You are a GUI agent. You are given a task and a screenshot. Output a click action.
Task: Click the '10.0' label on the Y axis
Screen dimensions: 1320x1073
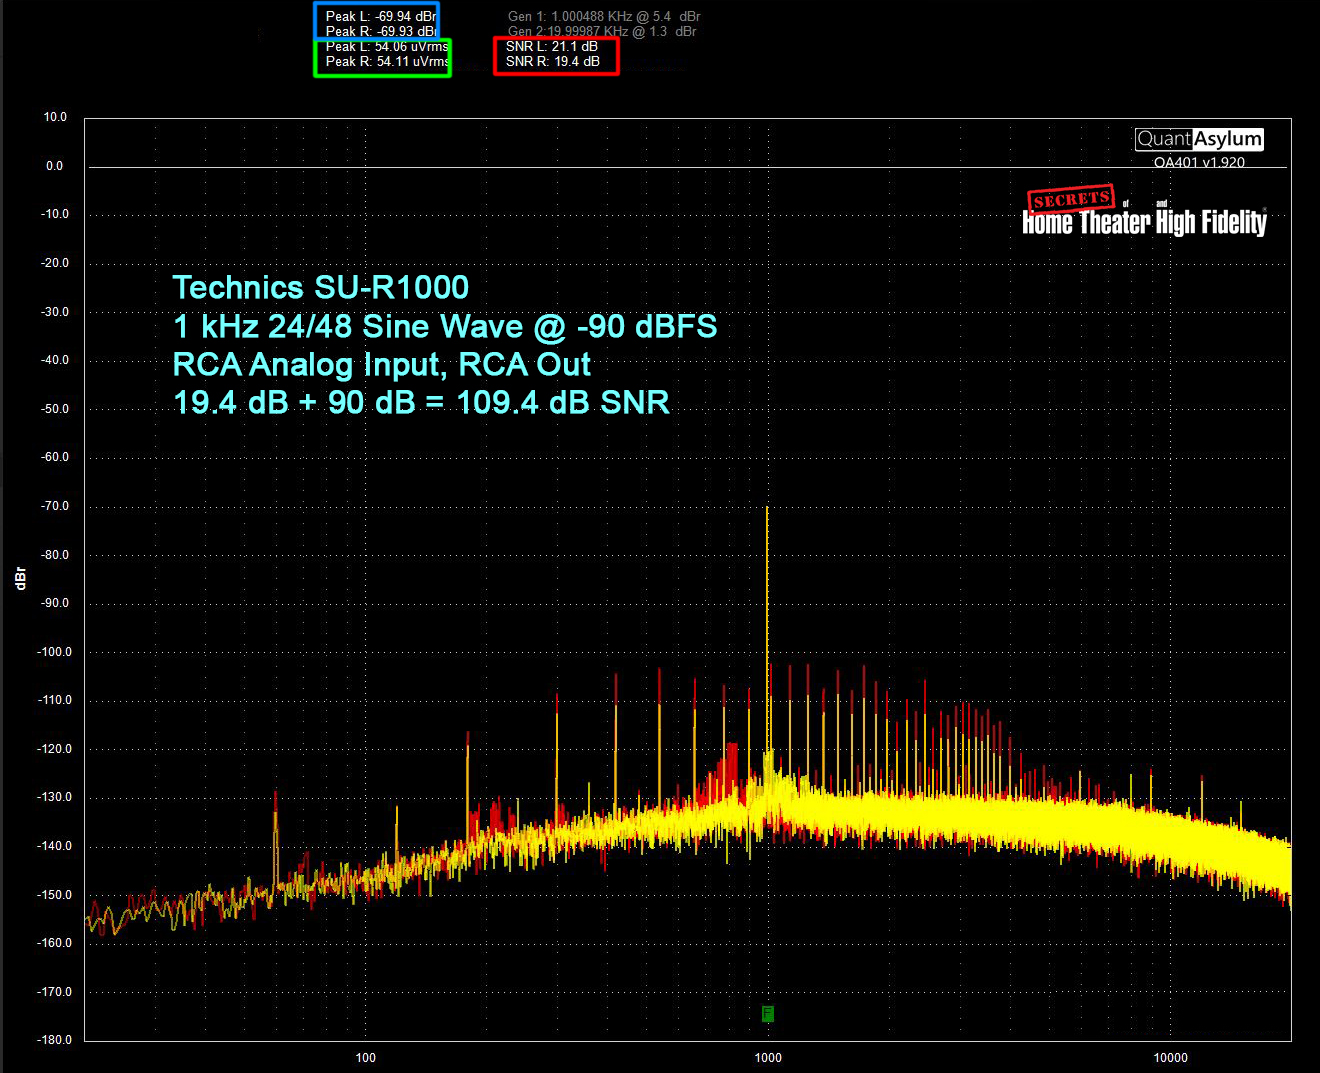coord(55,117)
